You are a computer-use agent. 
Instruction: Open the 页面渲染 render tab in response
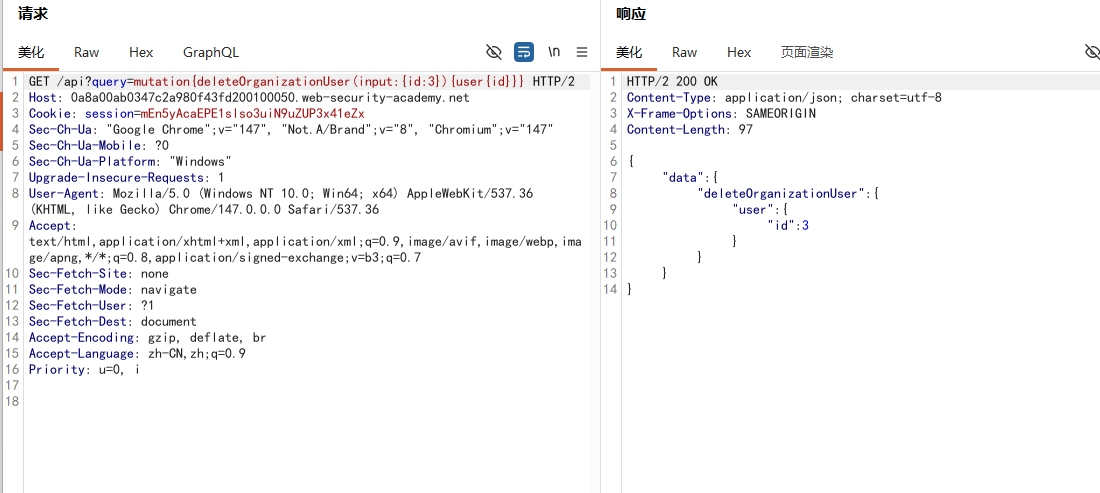pyautogui.click(x=807, y=53)
